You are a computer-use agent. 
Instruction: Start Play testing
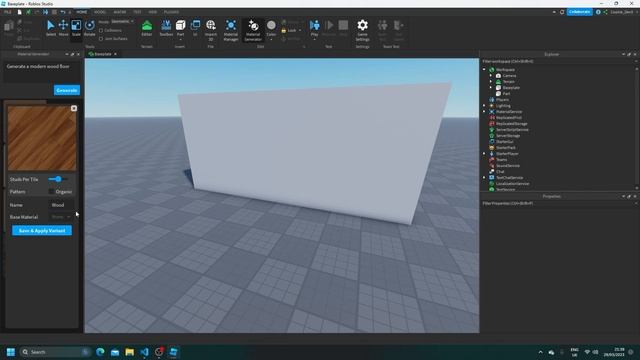point(314,28)
